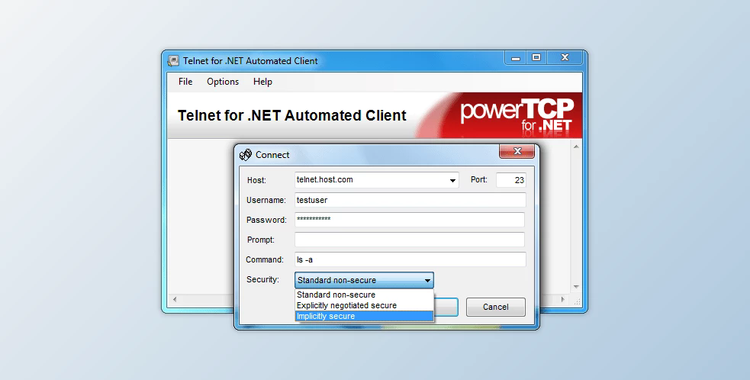Click into the Port field
Screen dimensions: 750x380
(x=511, y=180)
